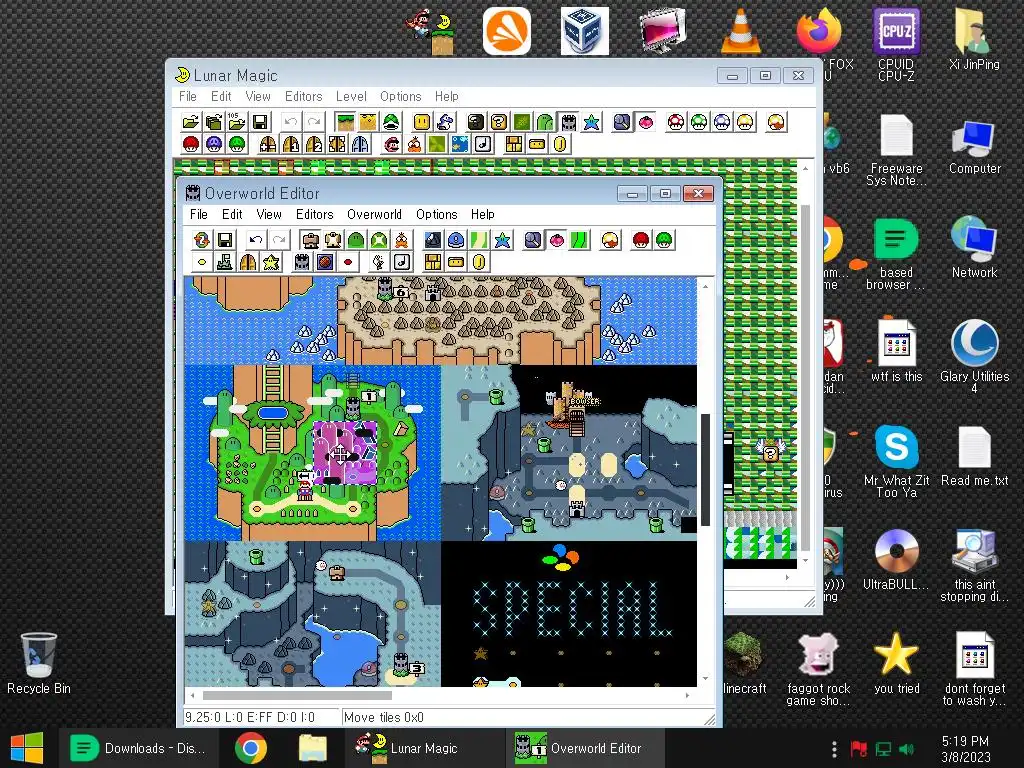The height and width of the screenshot is (768, 1024).
Task: Open the Downloads taskbar button
Action: point(138,748)
